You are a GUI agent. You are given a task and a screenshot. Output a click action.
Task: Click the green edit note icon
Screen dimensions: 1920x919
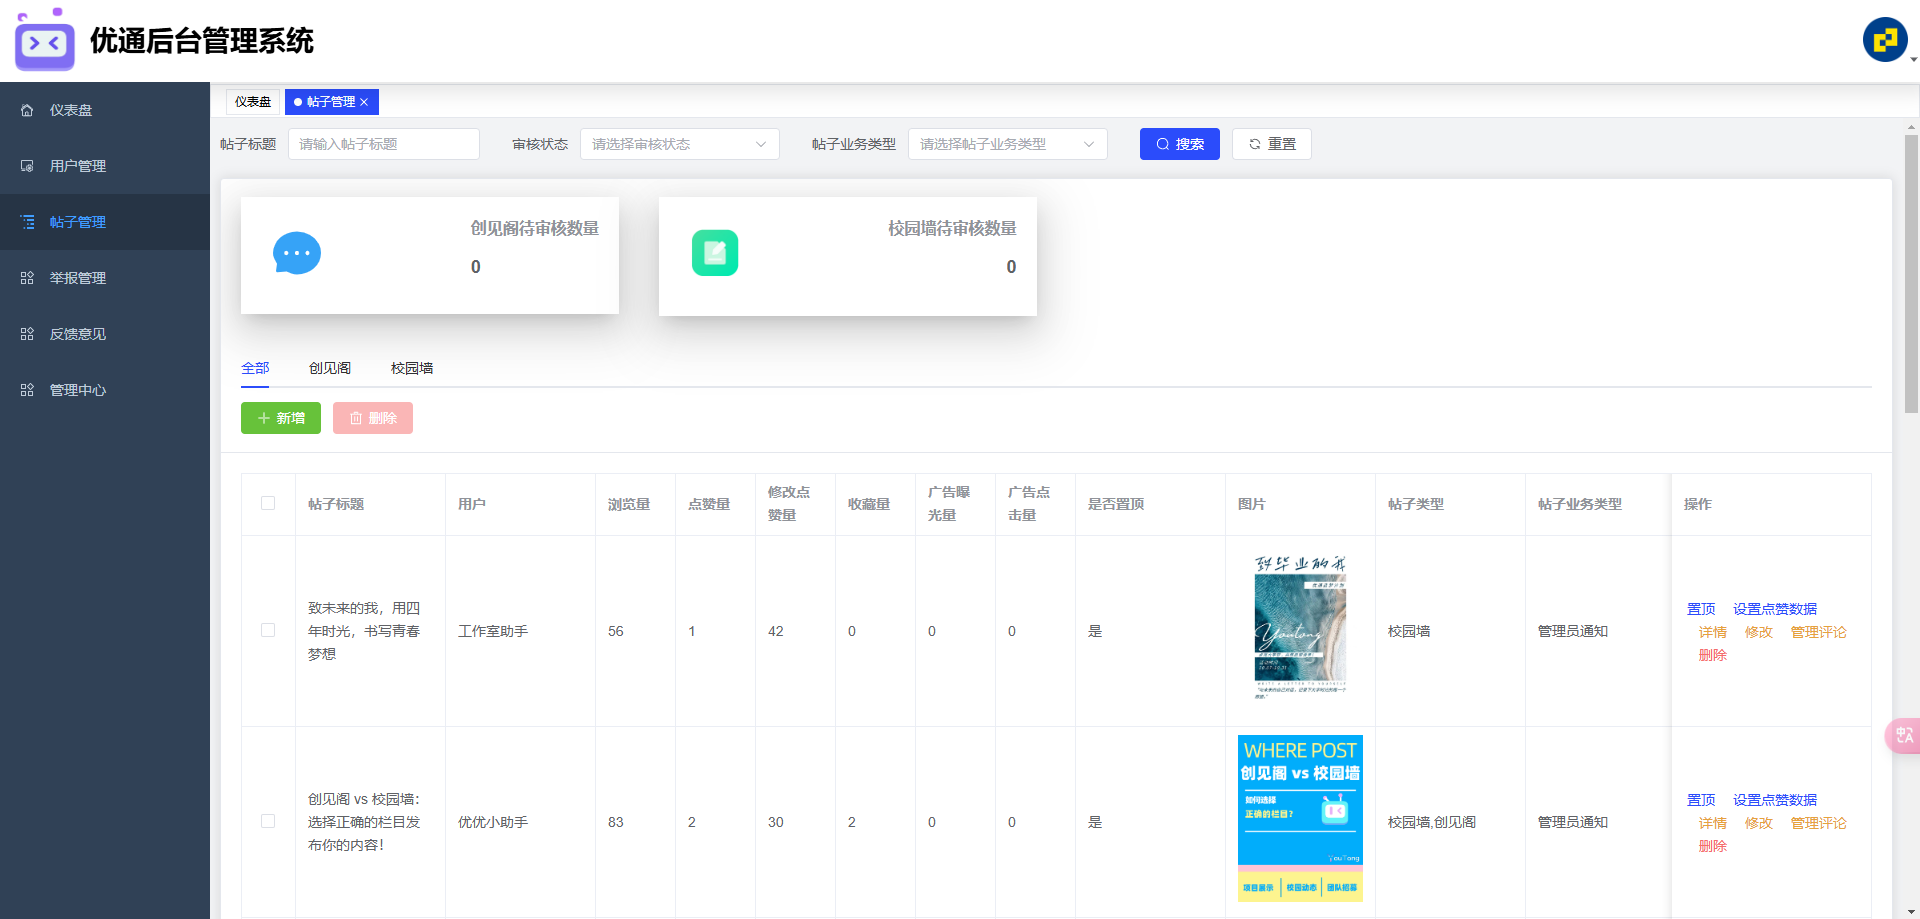[714, 253]
